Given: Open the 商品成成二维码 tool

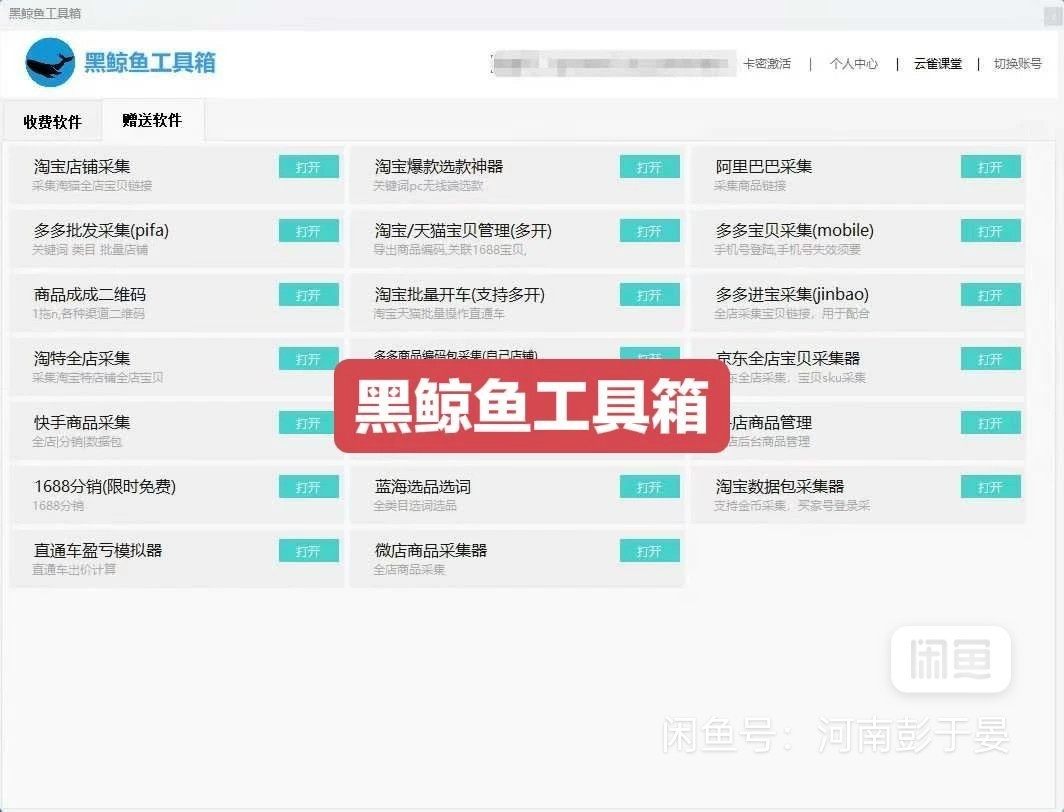Looking at the screenshot, I should point(309,295).
